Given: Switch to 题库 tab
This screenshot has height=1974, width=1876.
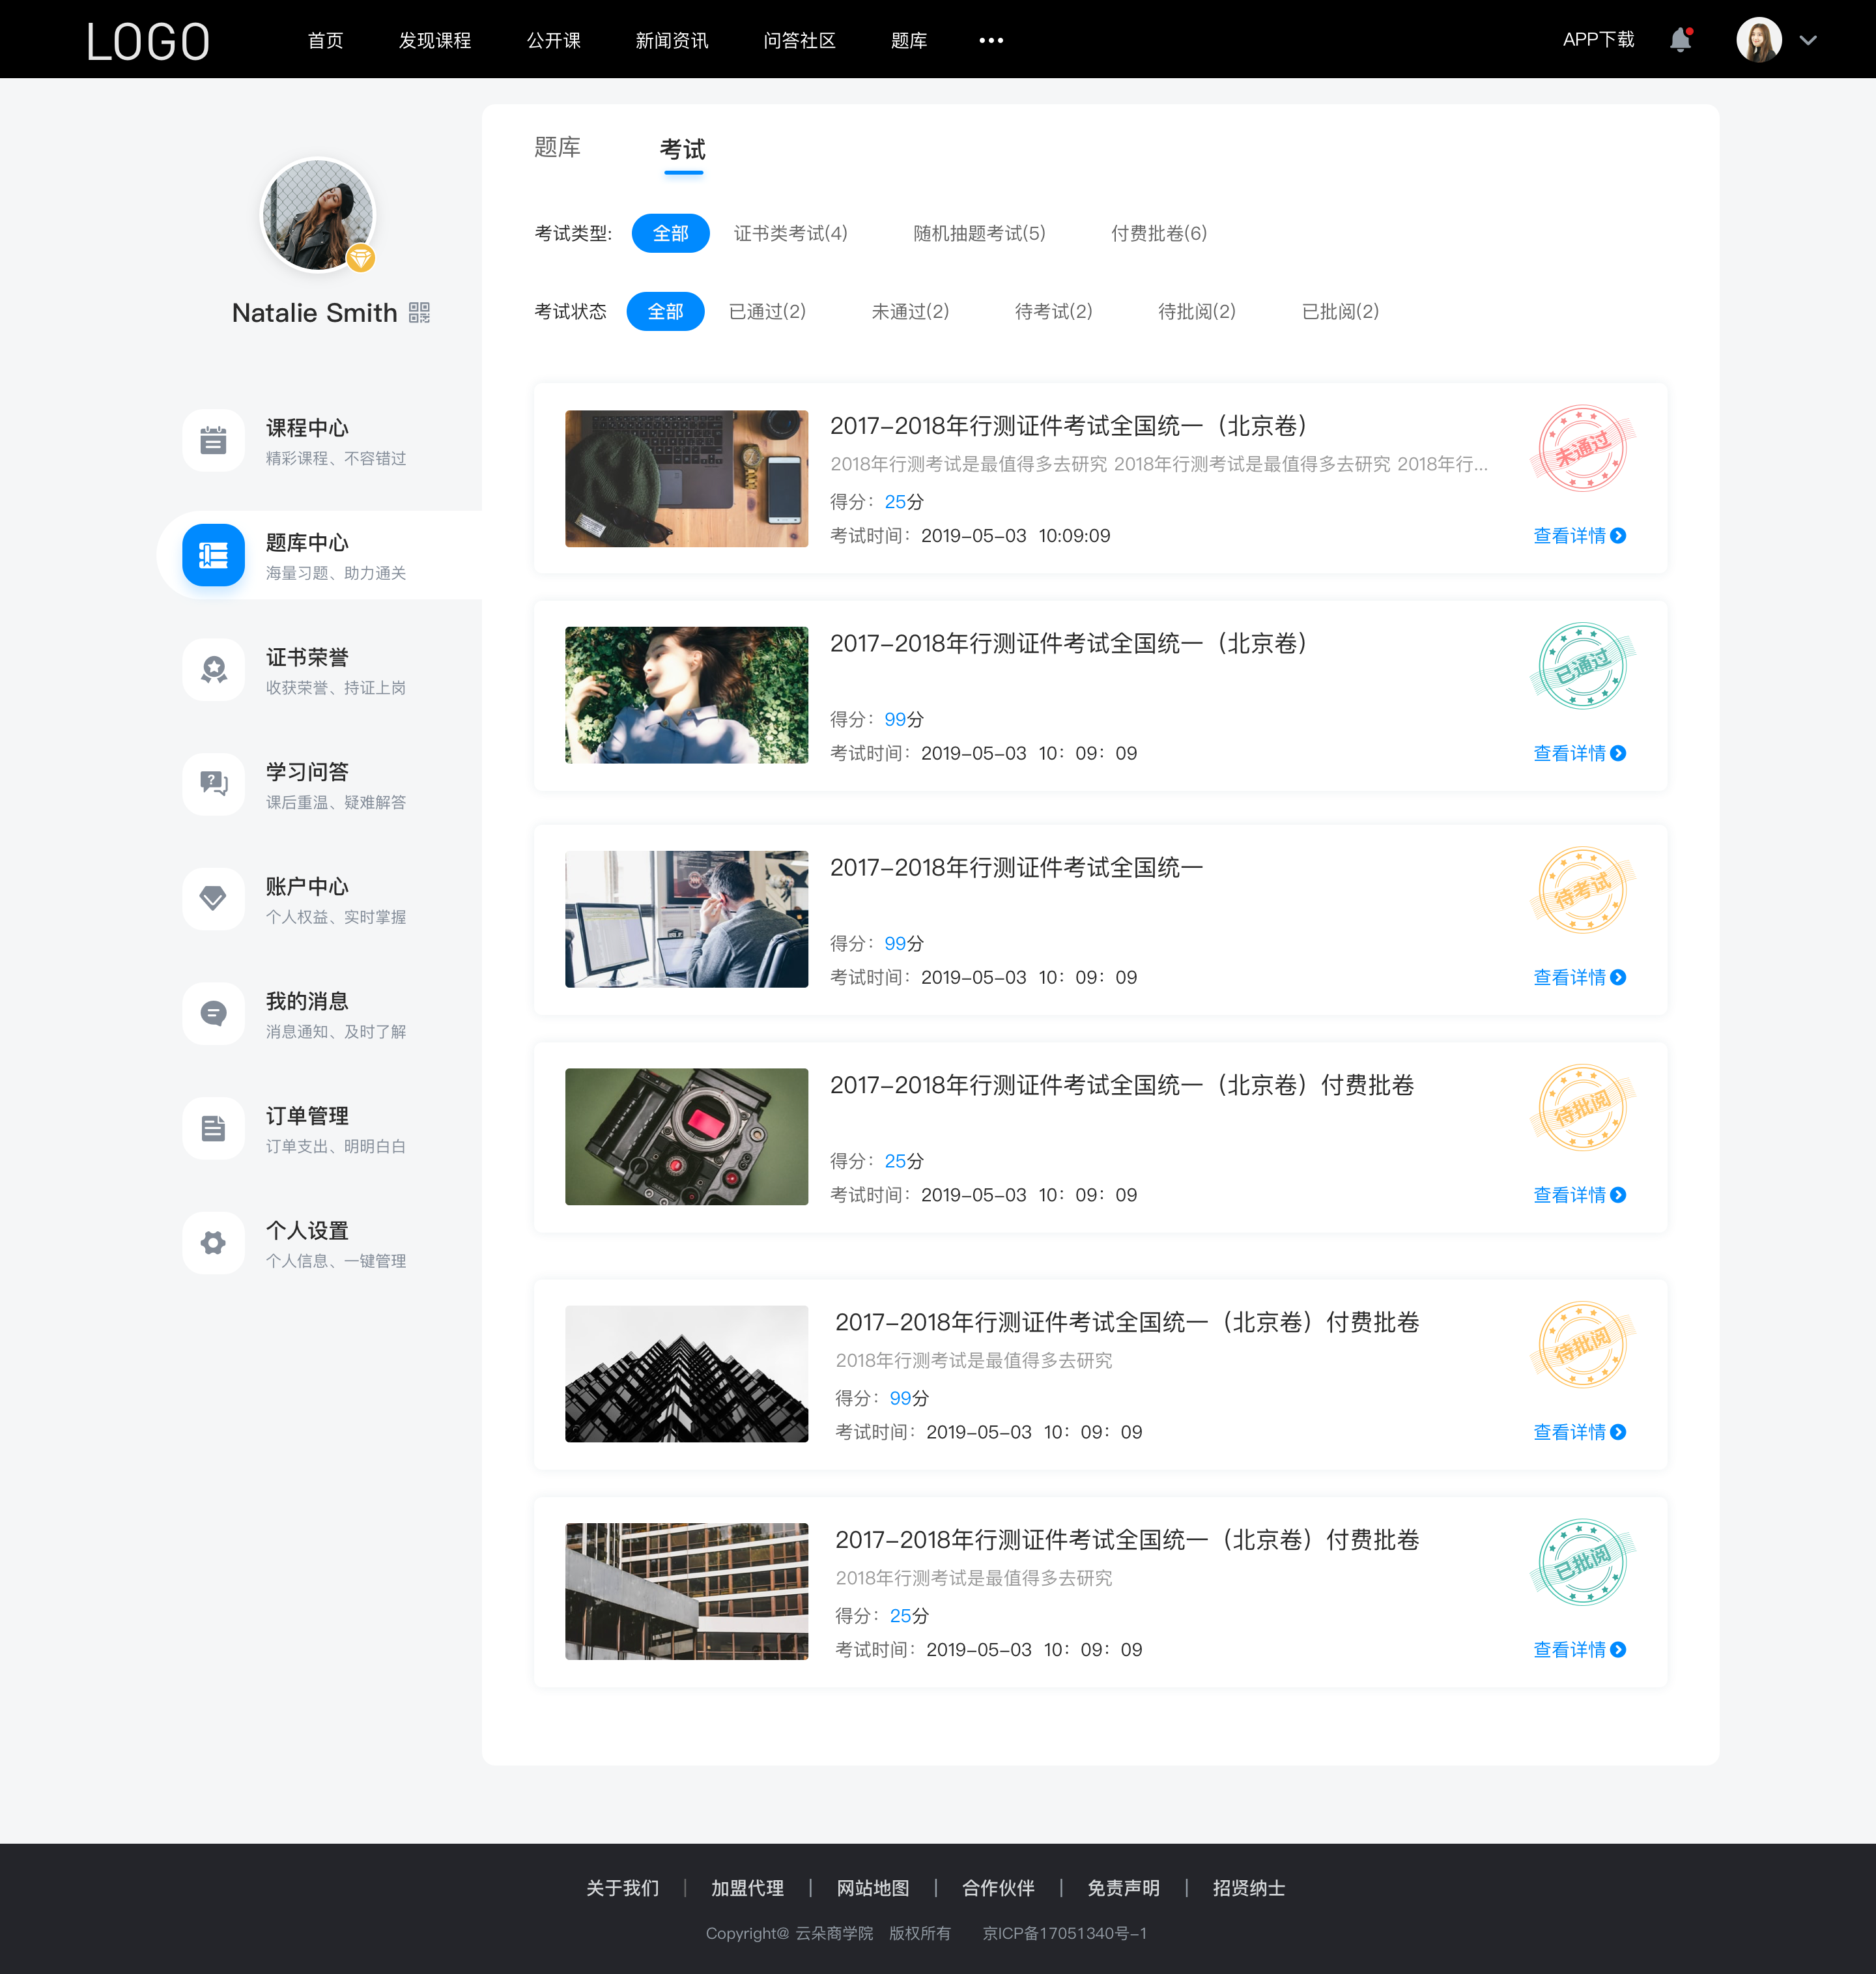Looking at the screenshot, I should pyautogui.click(x=555, y=148).
